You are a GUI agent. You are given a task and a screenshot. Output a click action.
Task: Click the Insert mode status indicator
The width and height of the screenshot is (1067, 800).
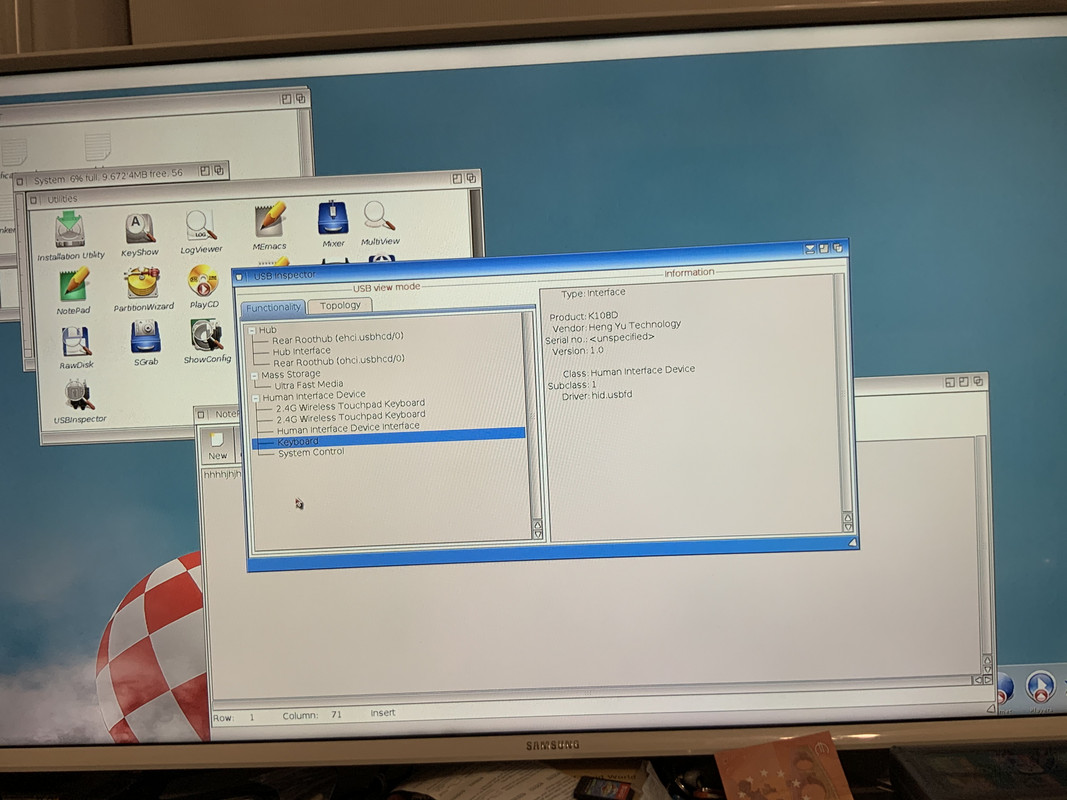382,713
